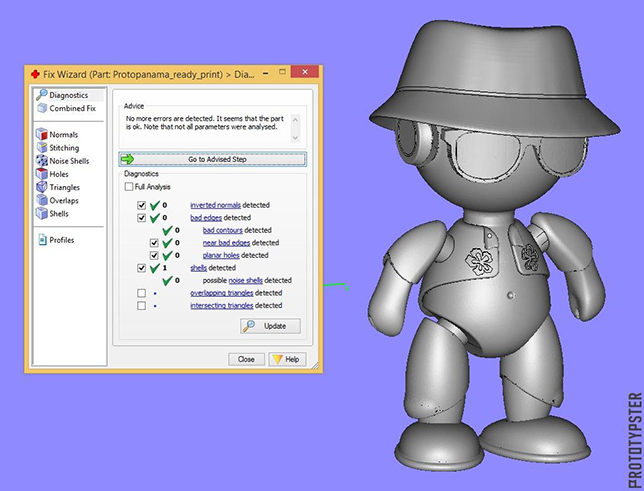Uncheck the inverted normals checkbox
This screenshot has height=491, width=644.
pos(141,205)
